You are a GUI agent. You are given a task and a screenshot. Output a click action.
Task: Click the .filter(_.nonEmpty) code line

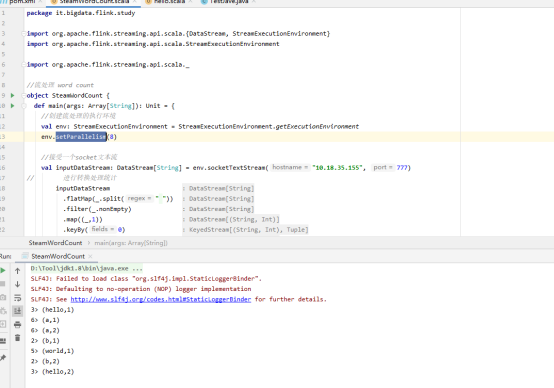(97, 209)
